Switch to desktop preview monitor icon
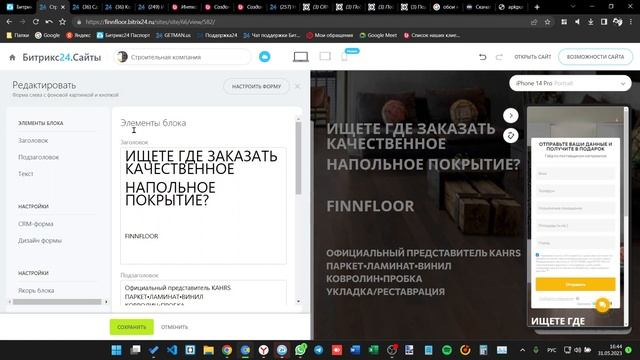 tap(301, 57)
